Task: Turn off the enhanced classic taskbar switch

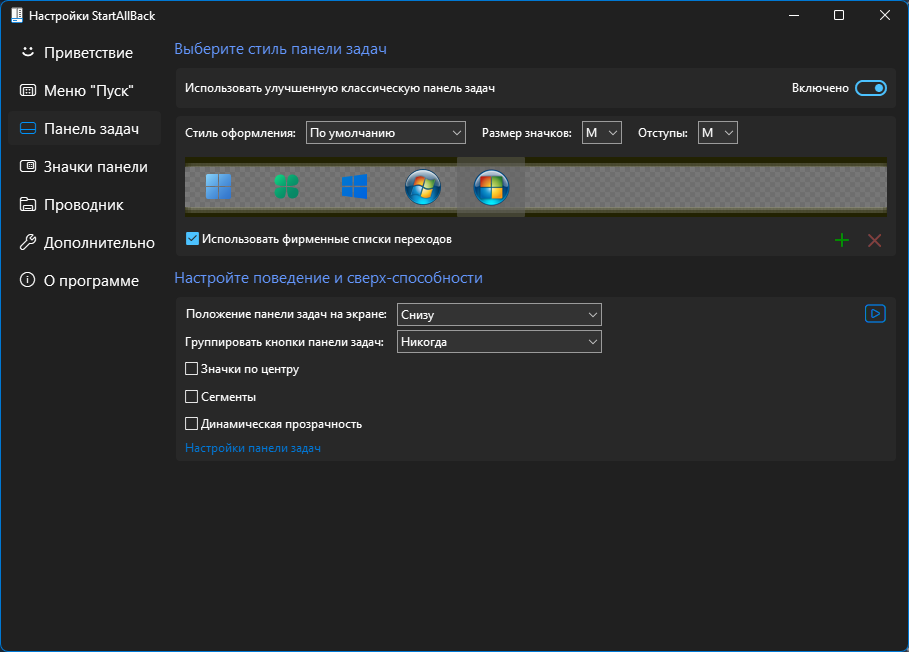Action: coord(871,88)
